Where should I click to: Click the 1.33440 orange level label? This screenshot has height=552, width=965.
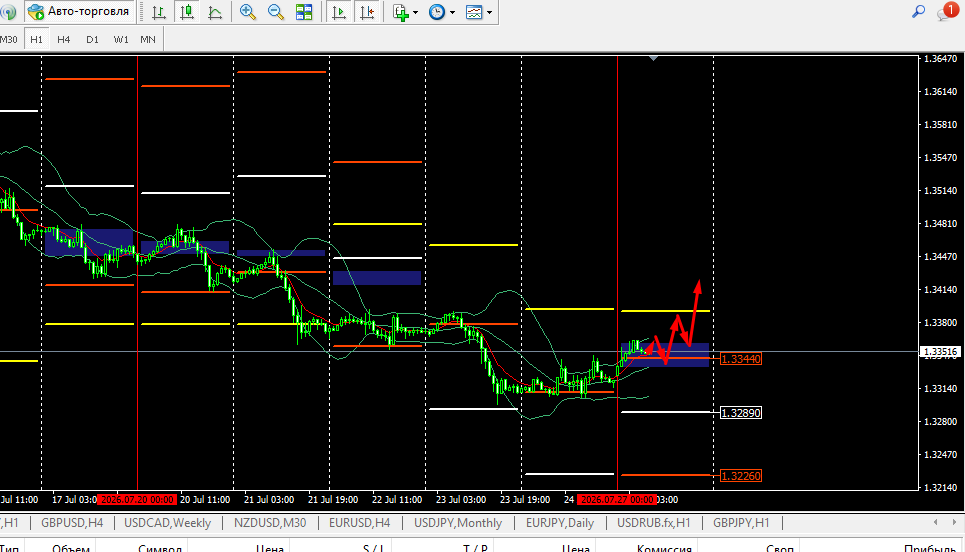pos(741,359)
